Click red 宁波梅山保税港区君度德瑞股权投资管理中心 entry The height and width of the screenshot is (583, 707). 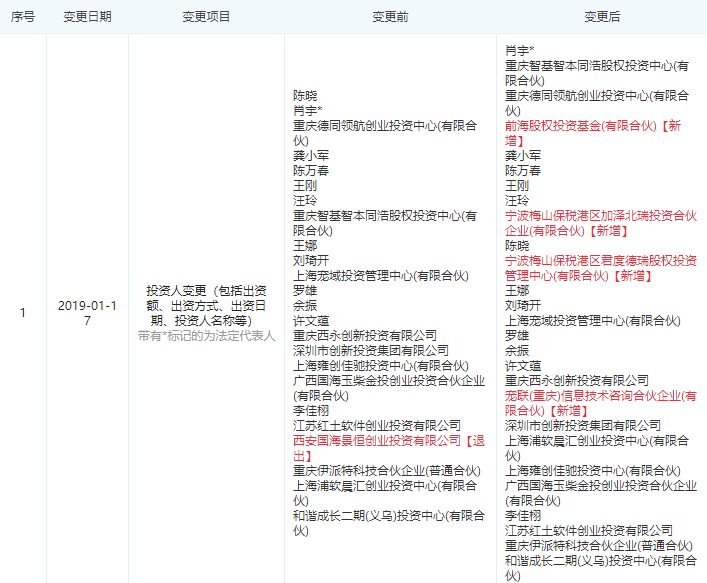[x=601, y=268]
